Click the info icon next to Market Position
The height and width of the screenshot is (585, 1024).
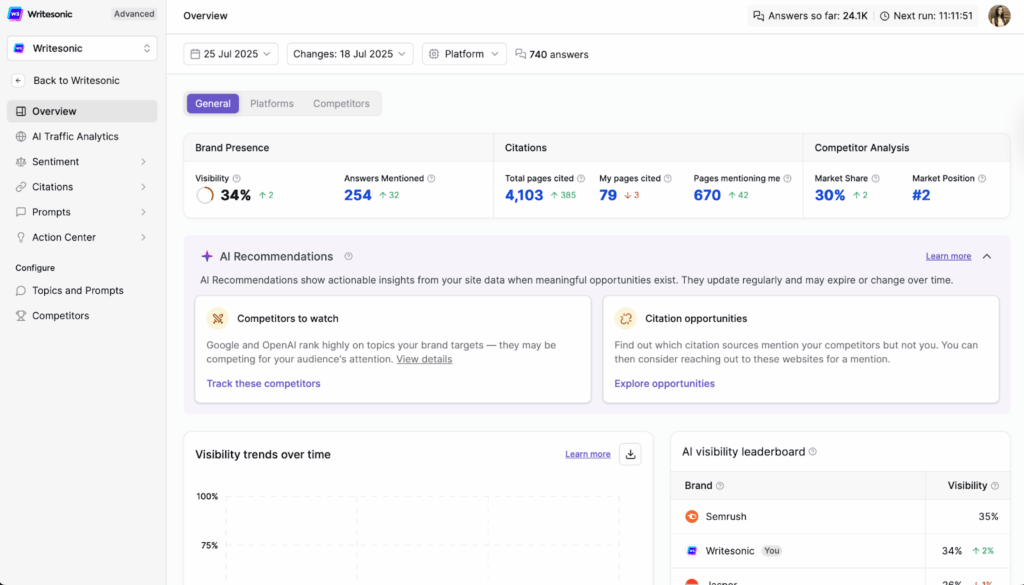[x=982, y=178]
